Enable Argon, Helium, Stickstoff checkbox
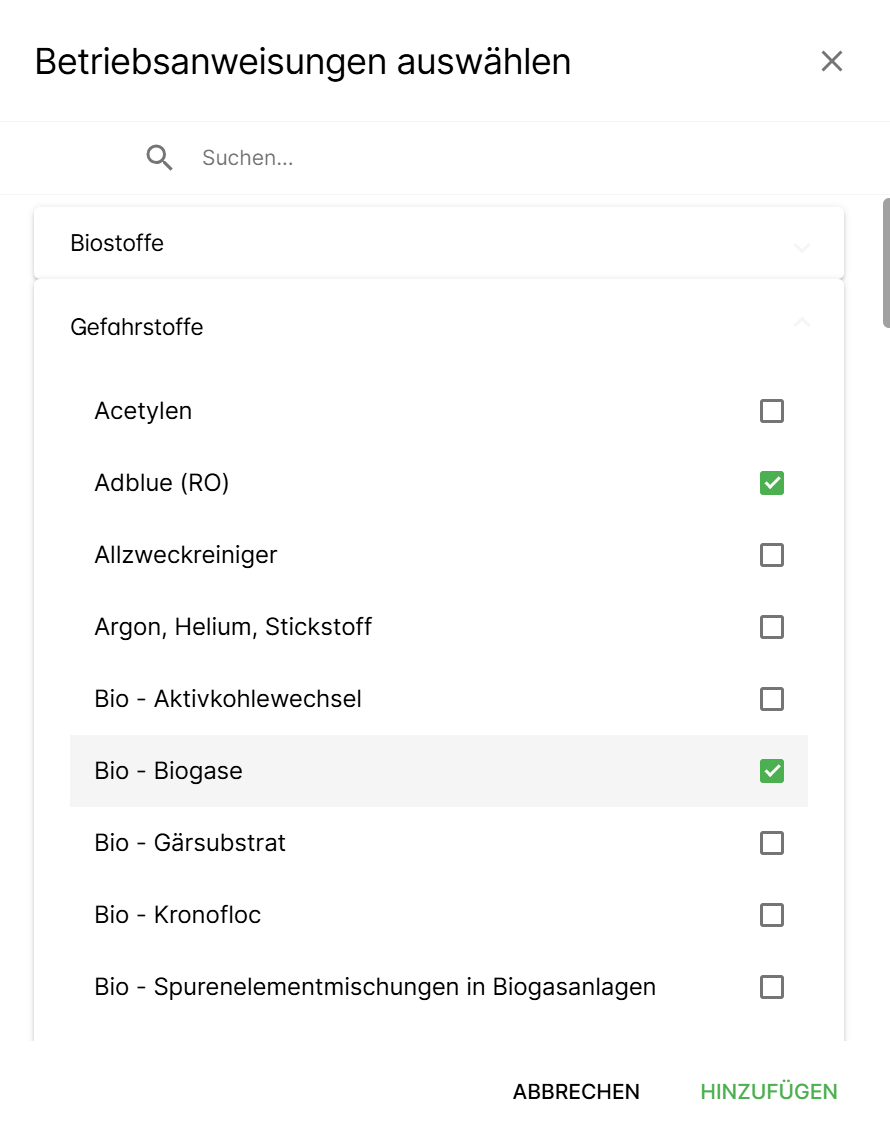The height and width of the screenshot is (1134, 890). (x=772, y=627)
